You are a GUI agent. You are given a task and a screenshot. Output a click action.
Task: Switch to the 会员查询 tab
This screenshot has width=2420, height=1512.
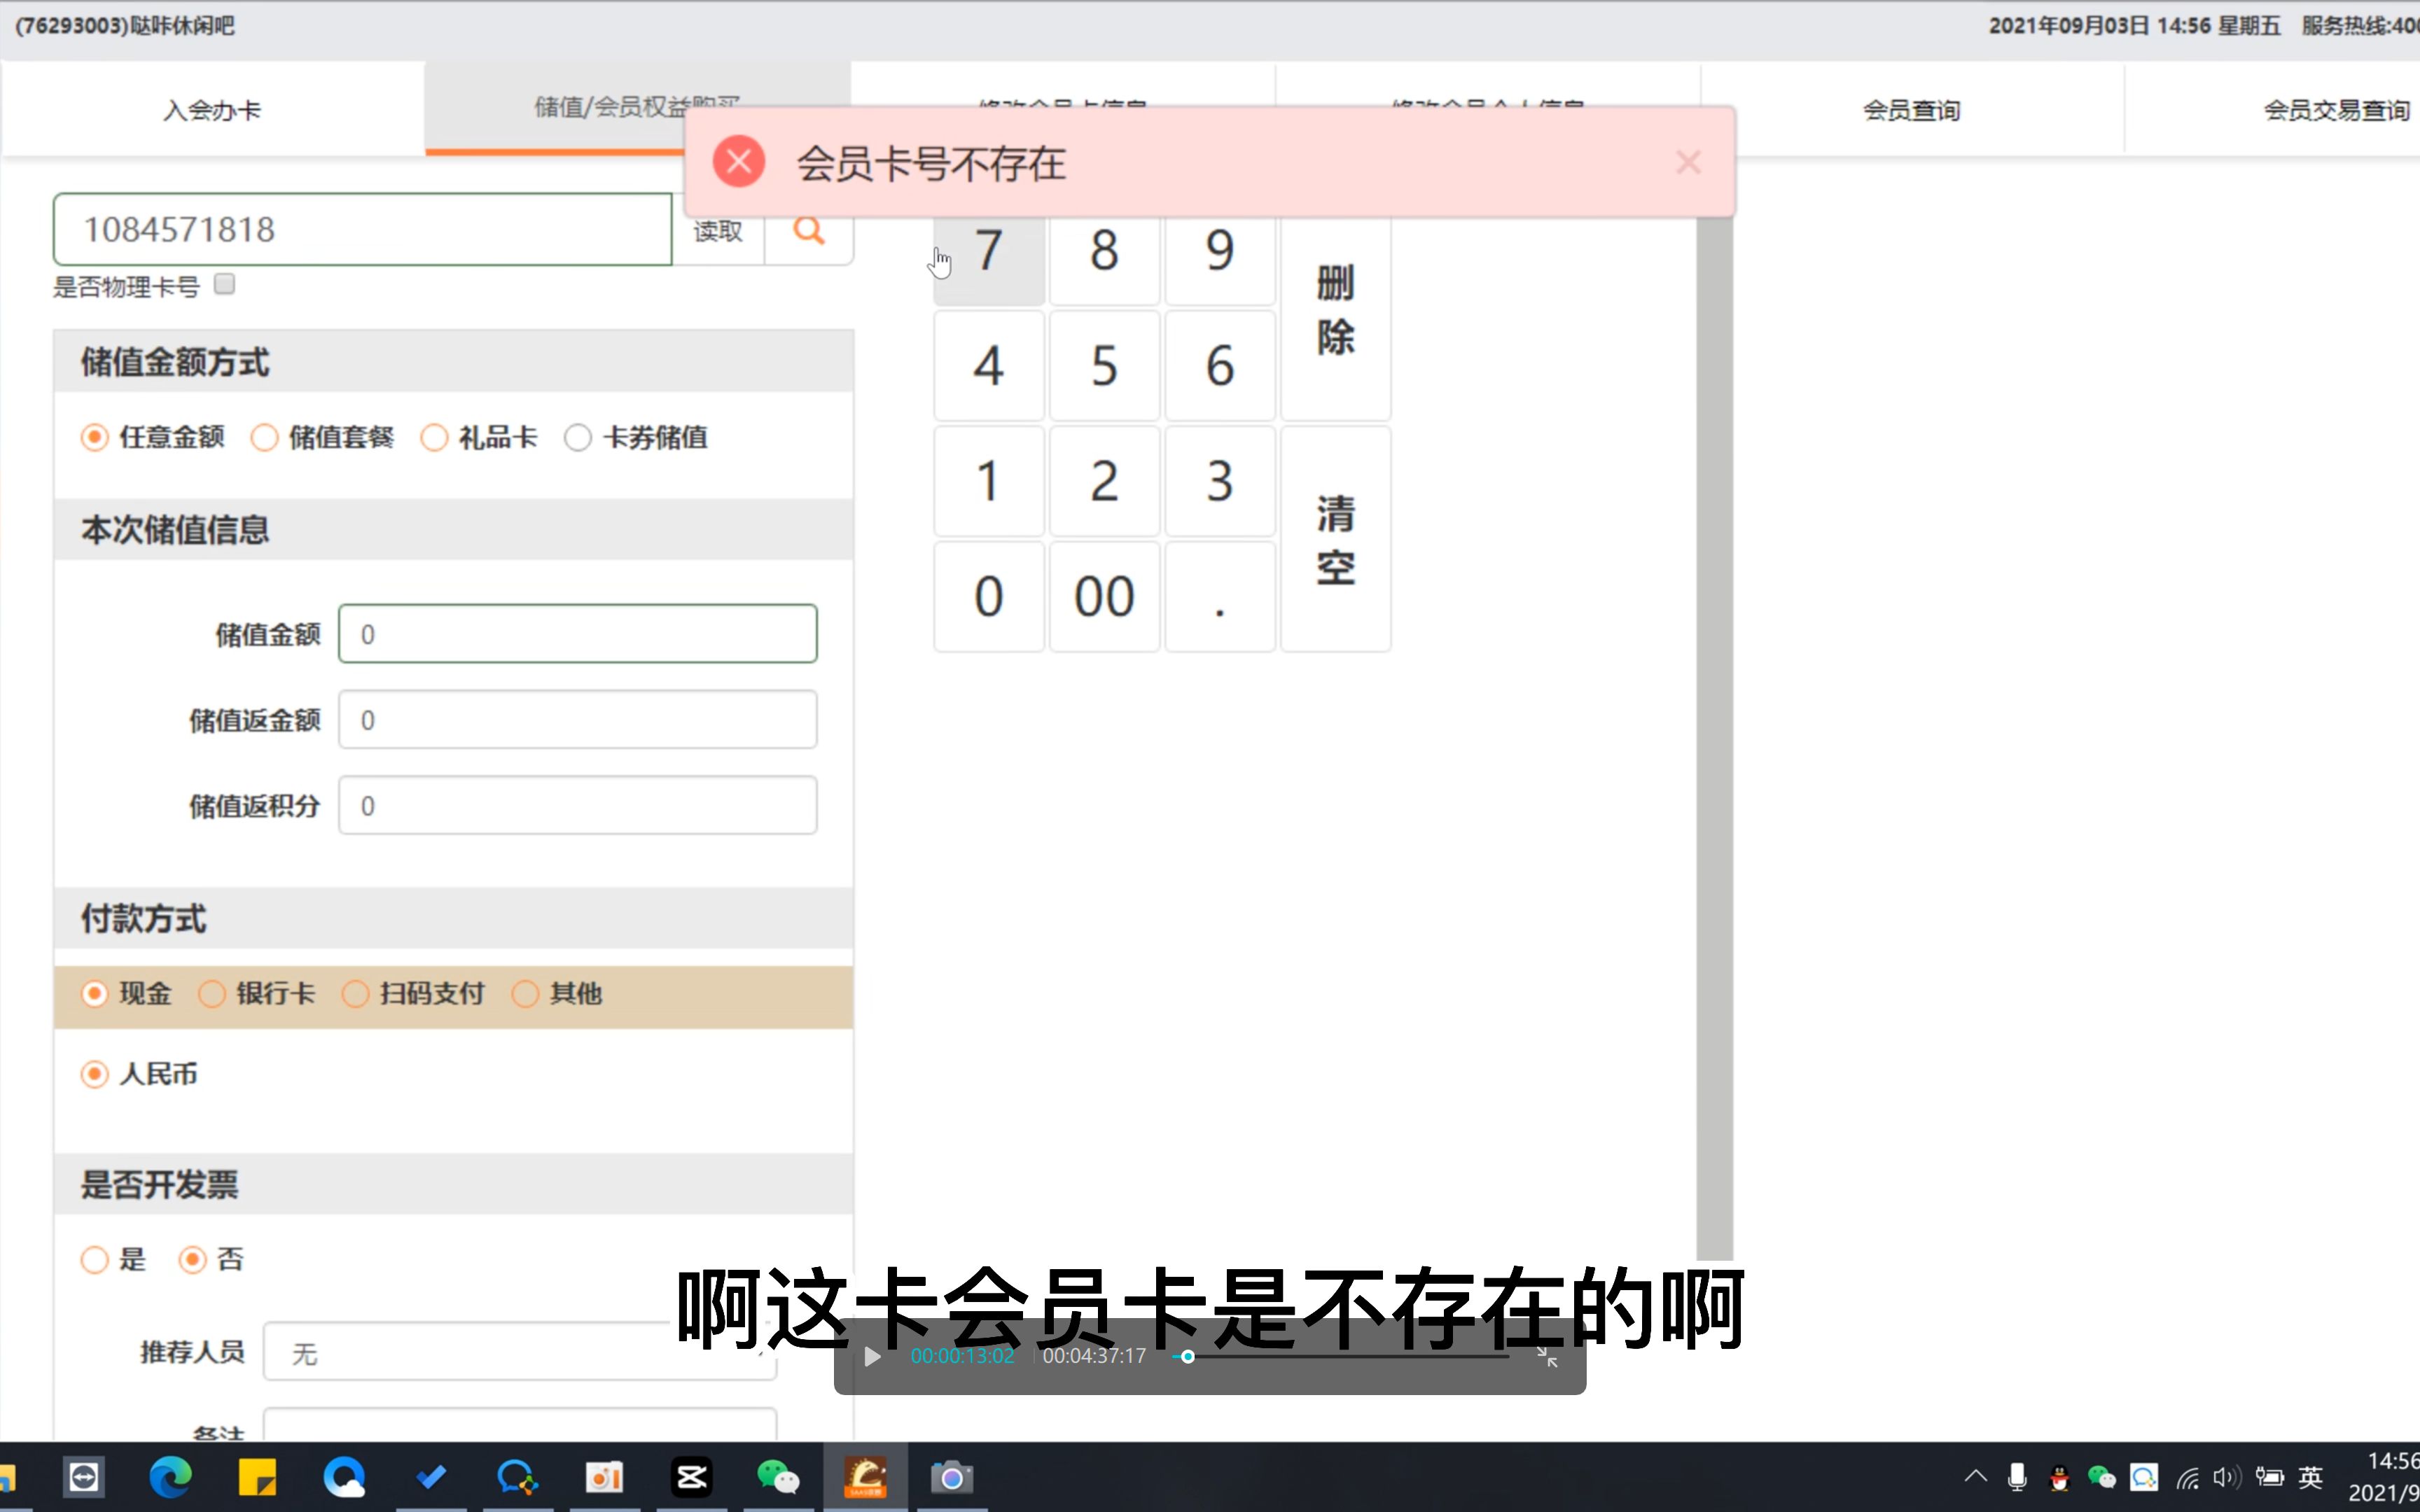(1909, 110)
